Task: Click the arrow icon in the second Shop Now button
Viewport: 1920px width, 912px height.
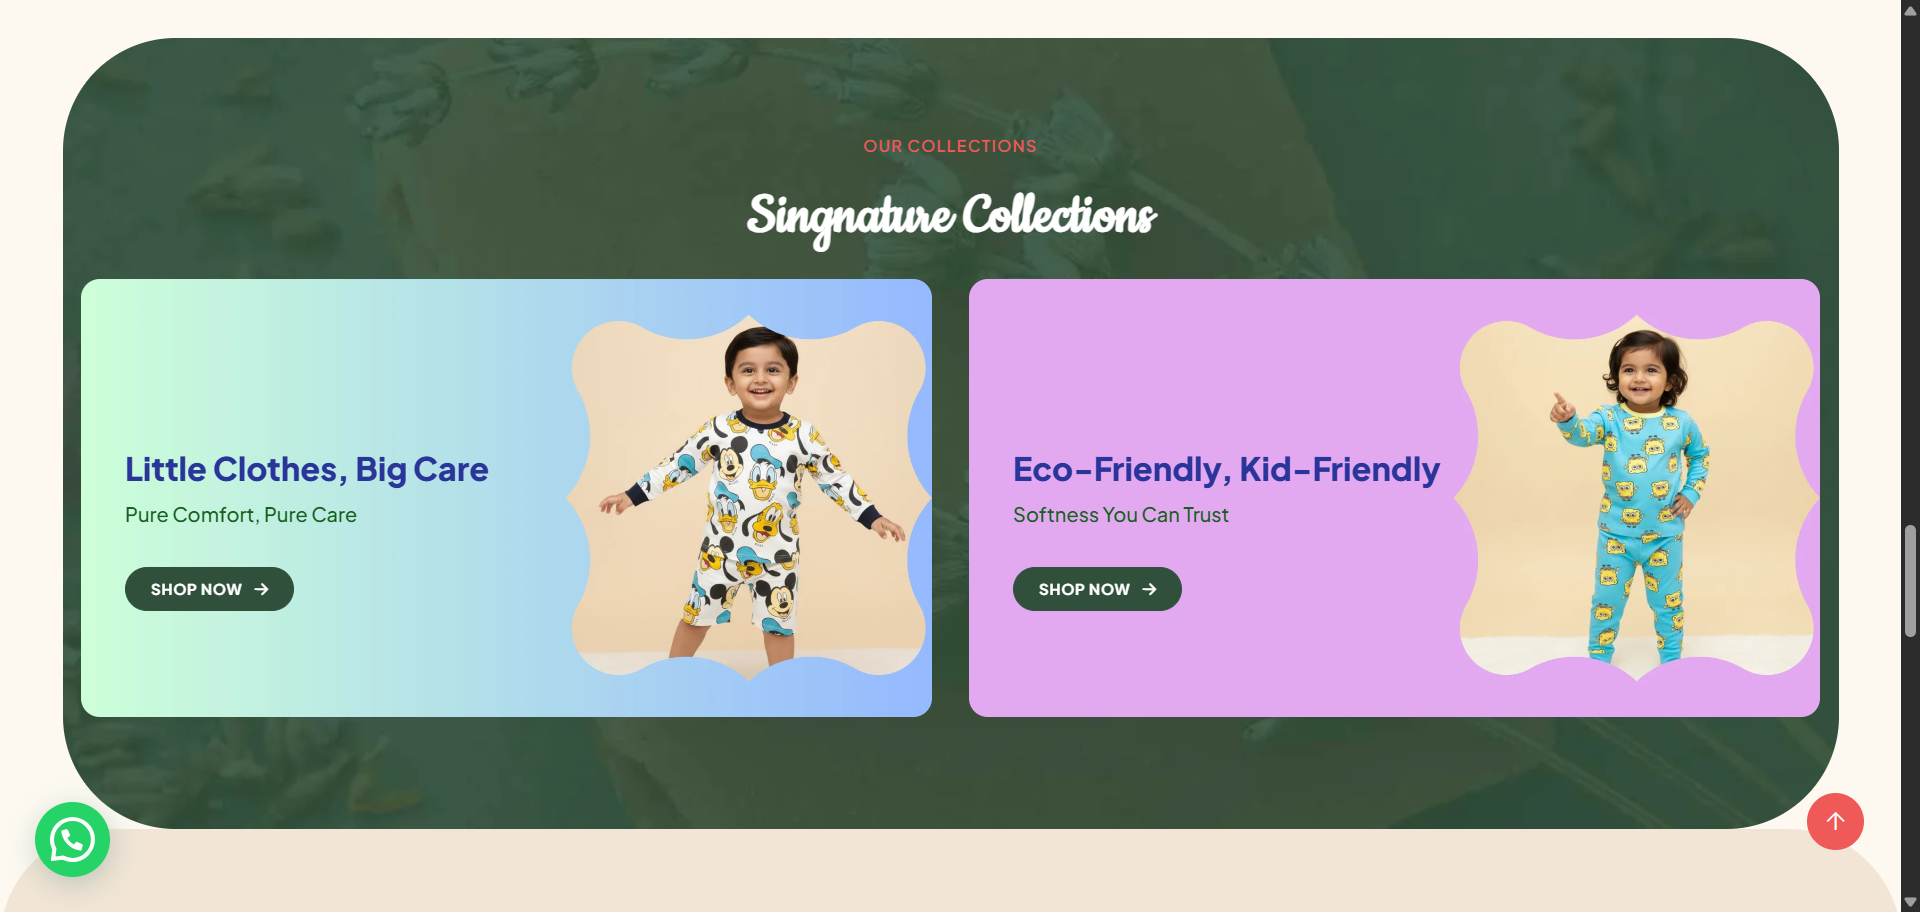Action: [1150, 590]
